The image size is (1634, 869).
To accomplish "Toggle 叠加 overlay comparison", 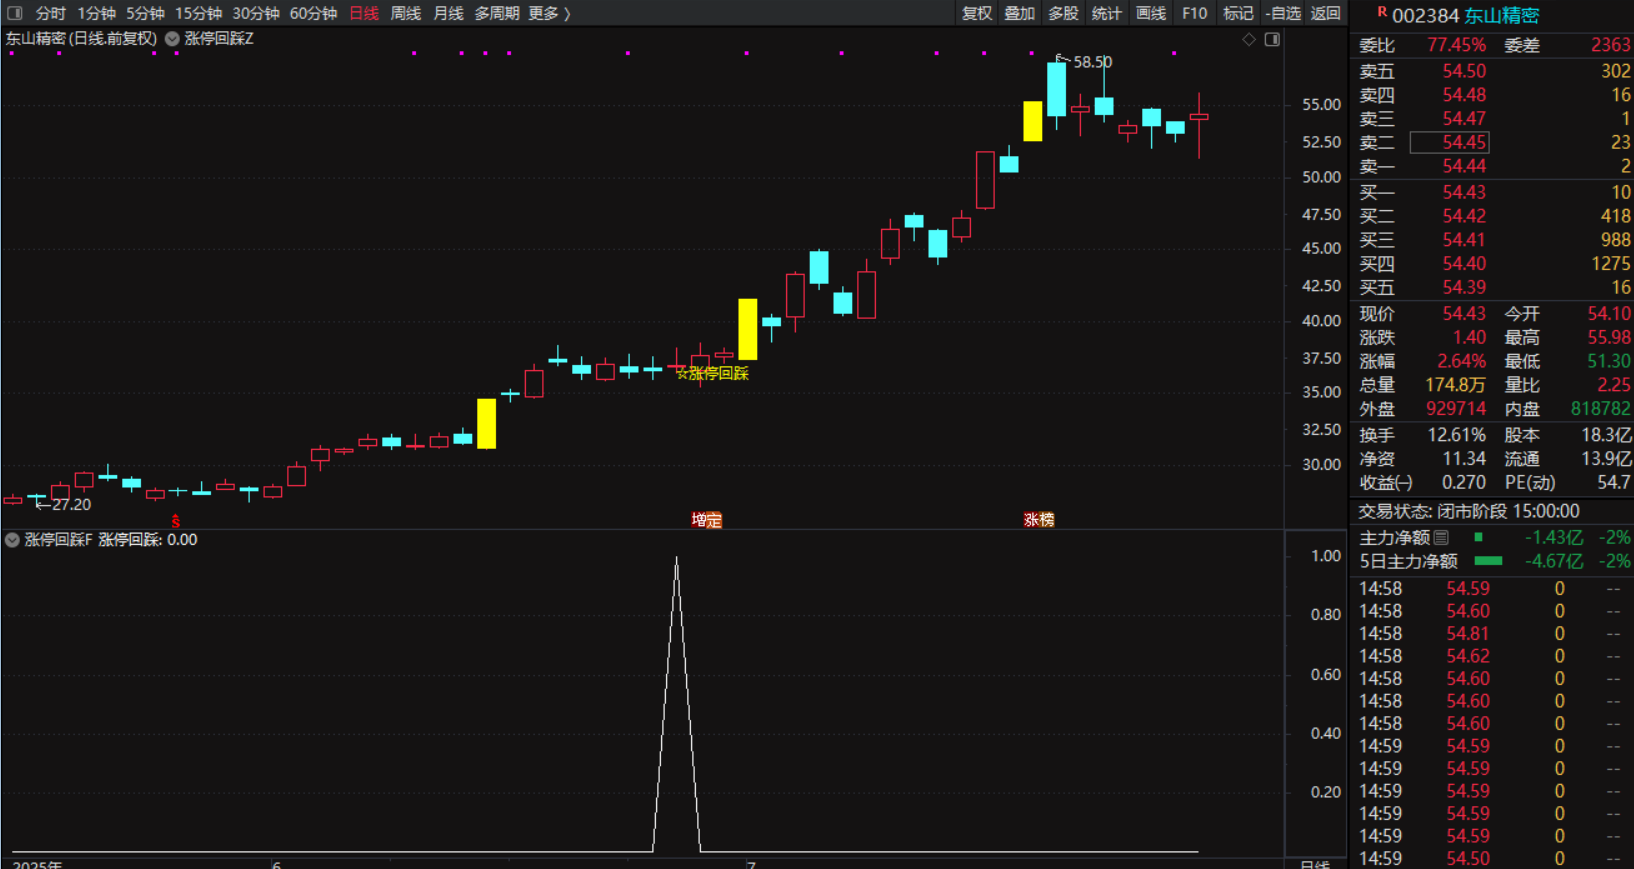I will [1020, 13].
